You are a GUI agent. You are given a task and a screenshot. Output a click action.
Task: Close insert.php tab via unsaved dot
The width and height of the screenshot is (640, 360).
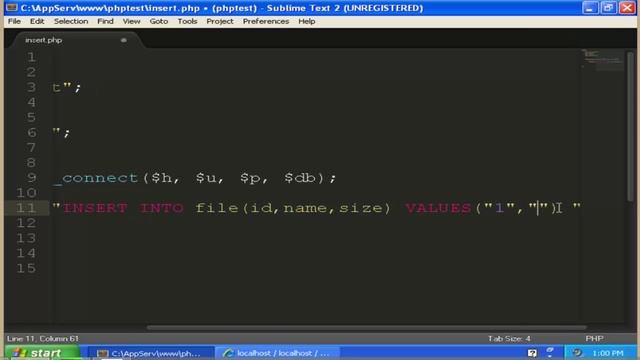(123, 40)
